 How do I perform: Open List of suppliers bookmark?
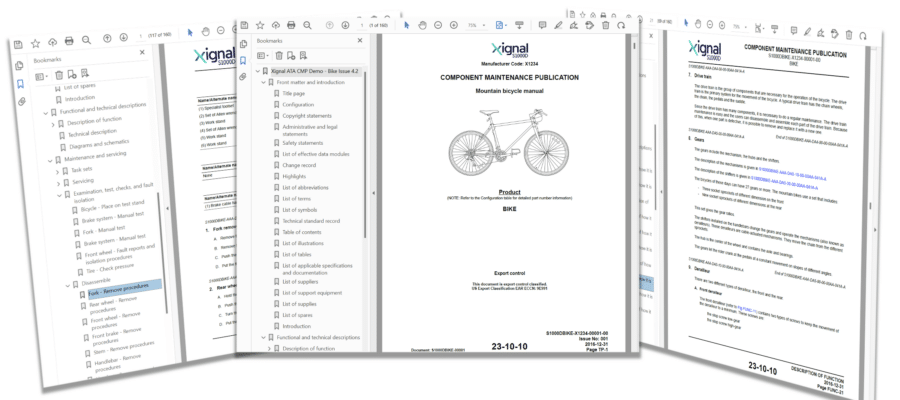pos(300,282)
